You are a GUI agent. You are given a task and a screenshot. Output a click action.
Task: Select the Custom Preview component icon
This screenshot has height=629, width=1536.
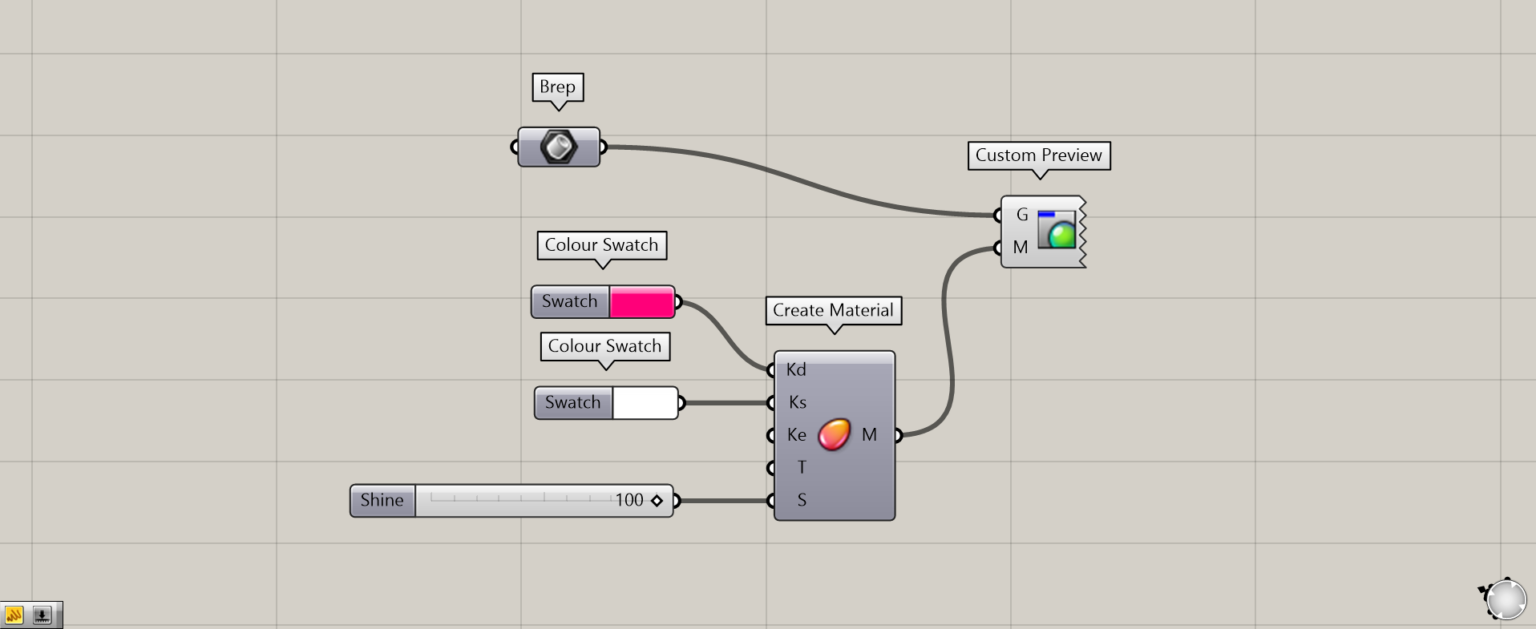tap(1056, 230)
